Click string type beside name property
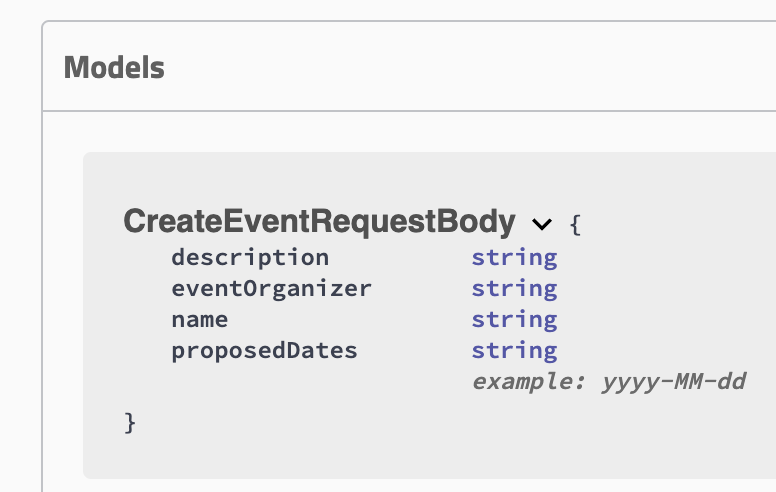The image size is (776, 492). 514,319
